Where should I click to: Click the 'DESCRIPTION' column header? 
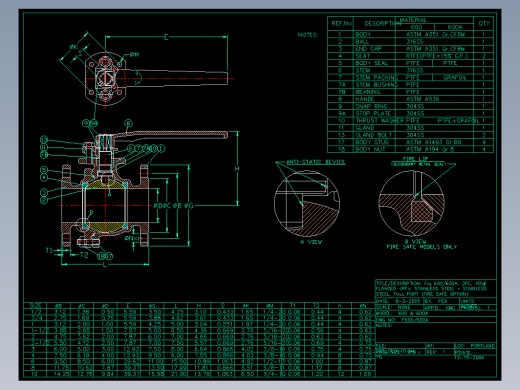click(x=383, y=24)
